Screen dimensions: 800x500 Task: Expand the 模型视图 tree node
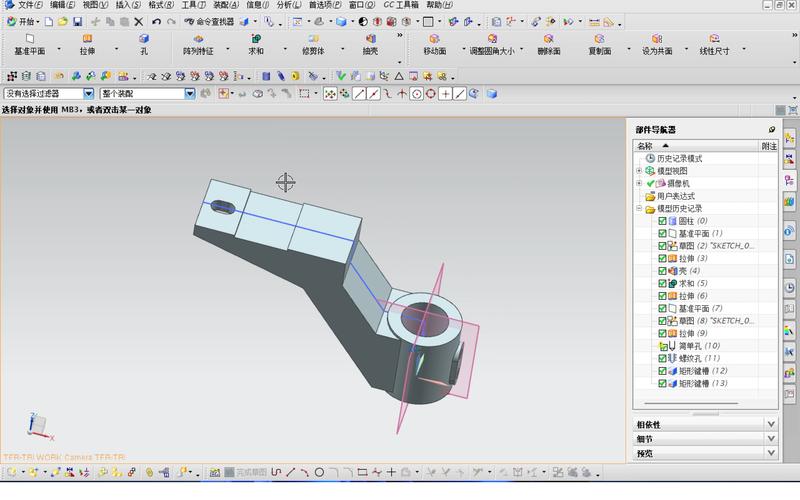pos(639,171)
